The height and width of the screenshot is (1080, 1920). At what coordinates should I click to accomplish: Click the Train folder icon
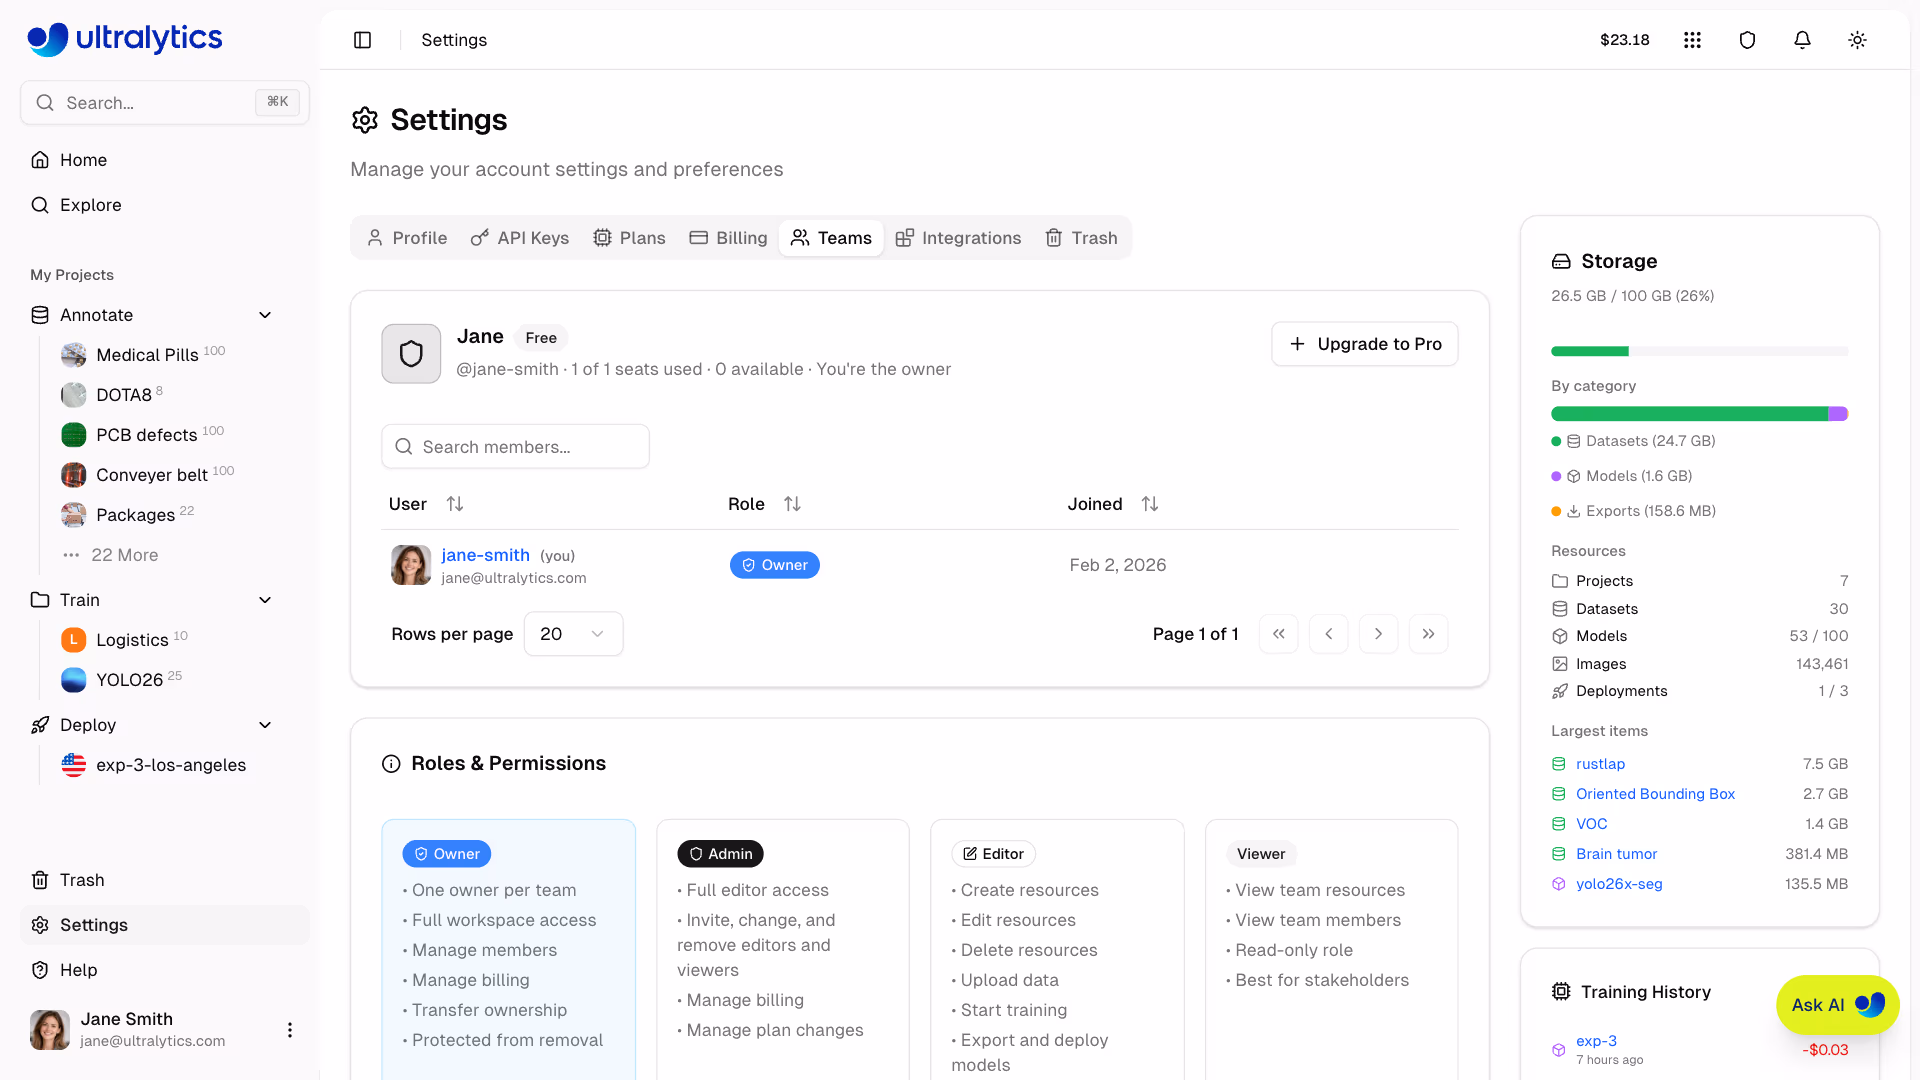(x=40, y=600)
